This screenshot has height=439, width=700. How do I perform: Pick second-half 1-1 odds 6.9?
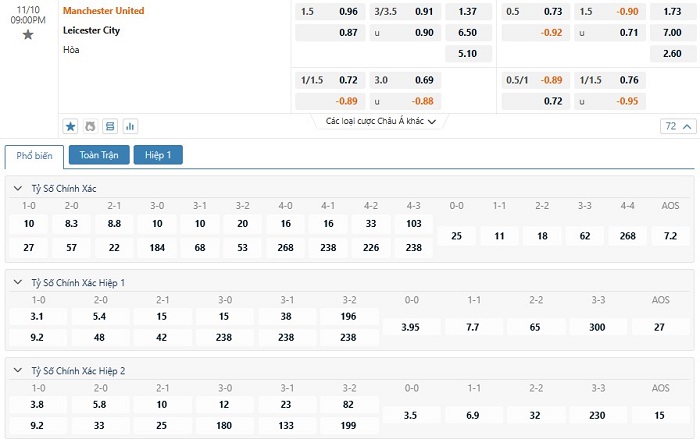click(473, 415)
